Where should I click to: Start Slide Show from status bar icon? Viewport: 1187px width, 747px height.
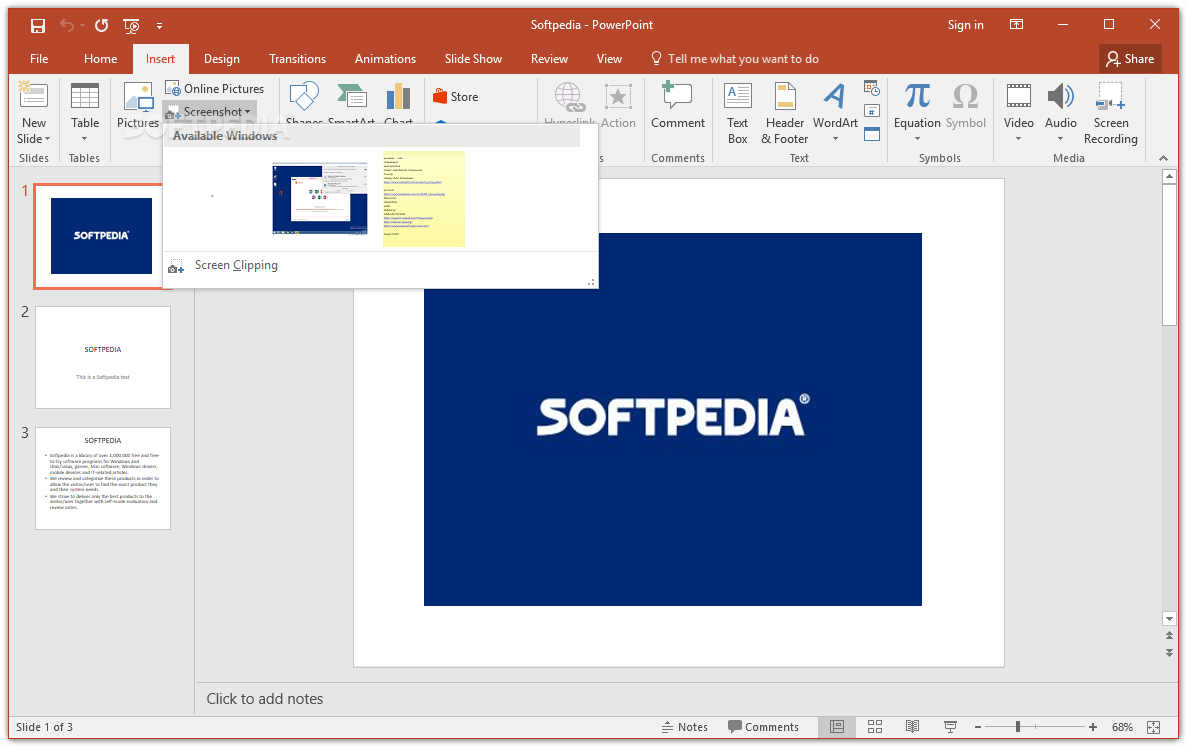950,727
